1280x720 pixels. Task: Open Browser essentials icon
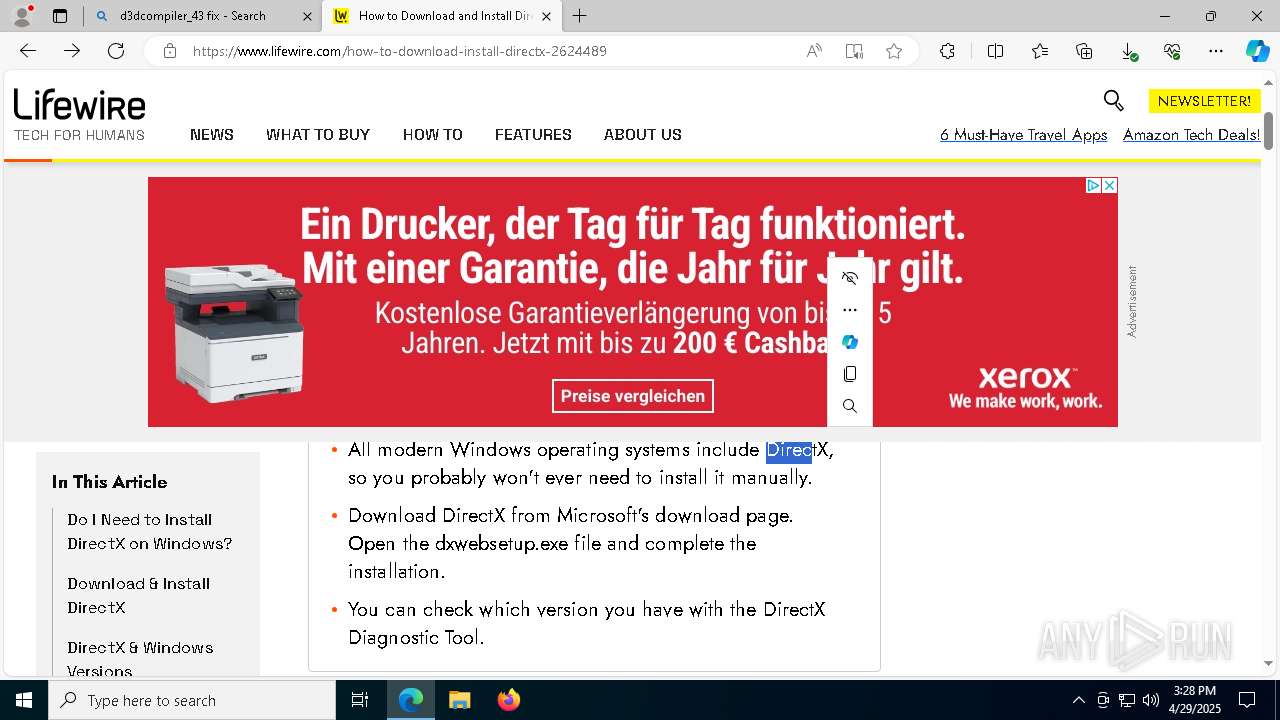coord(1172,51)
